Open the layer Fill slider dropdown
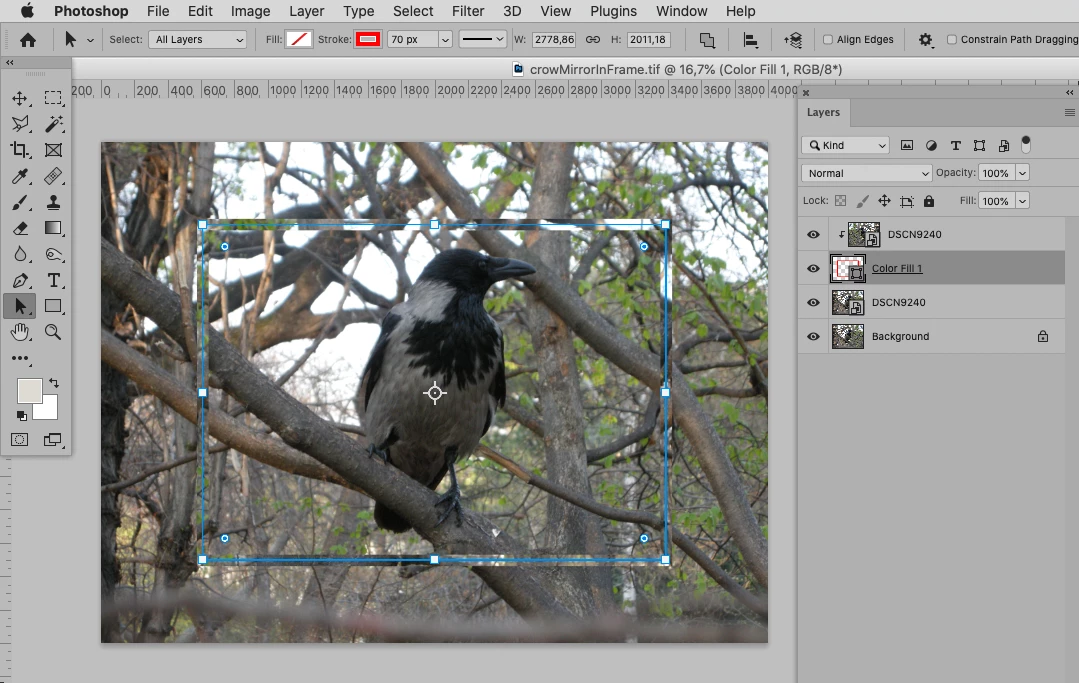 tap(1023, 201)
